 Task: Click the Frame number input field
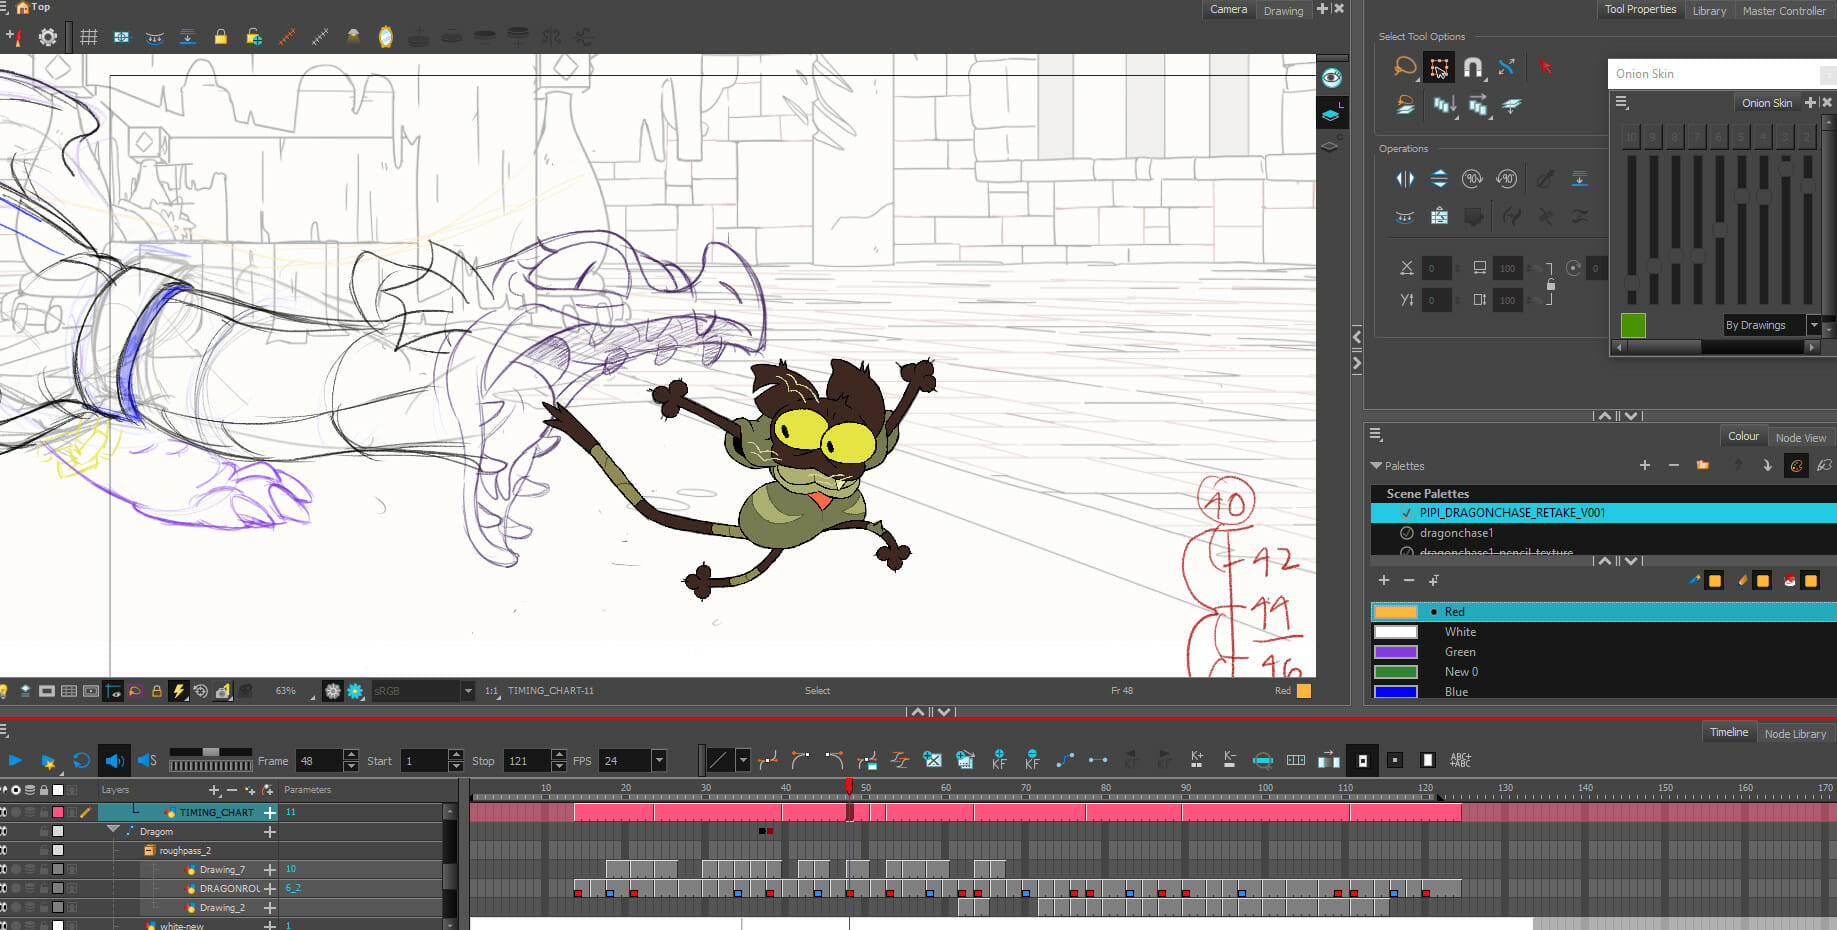click(319, 761)
